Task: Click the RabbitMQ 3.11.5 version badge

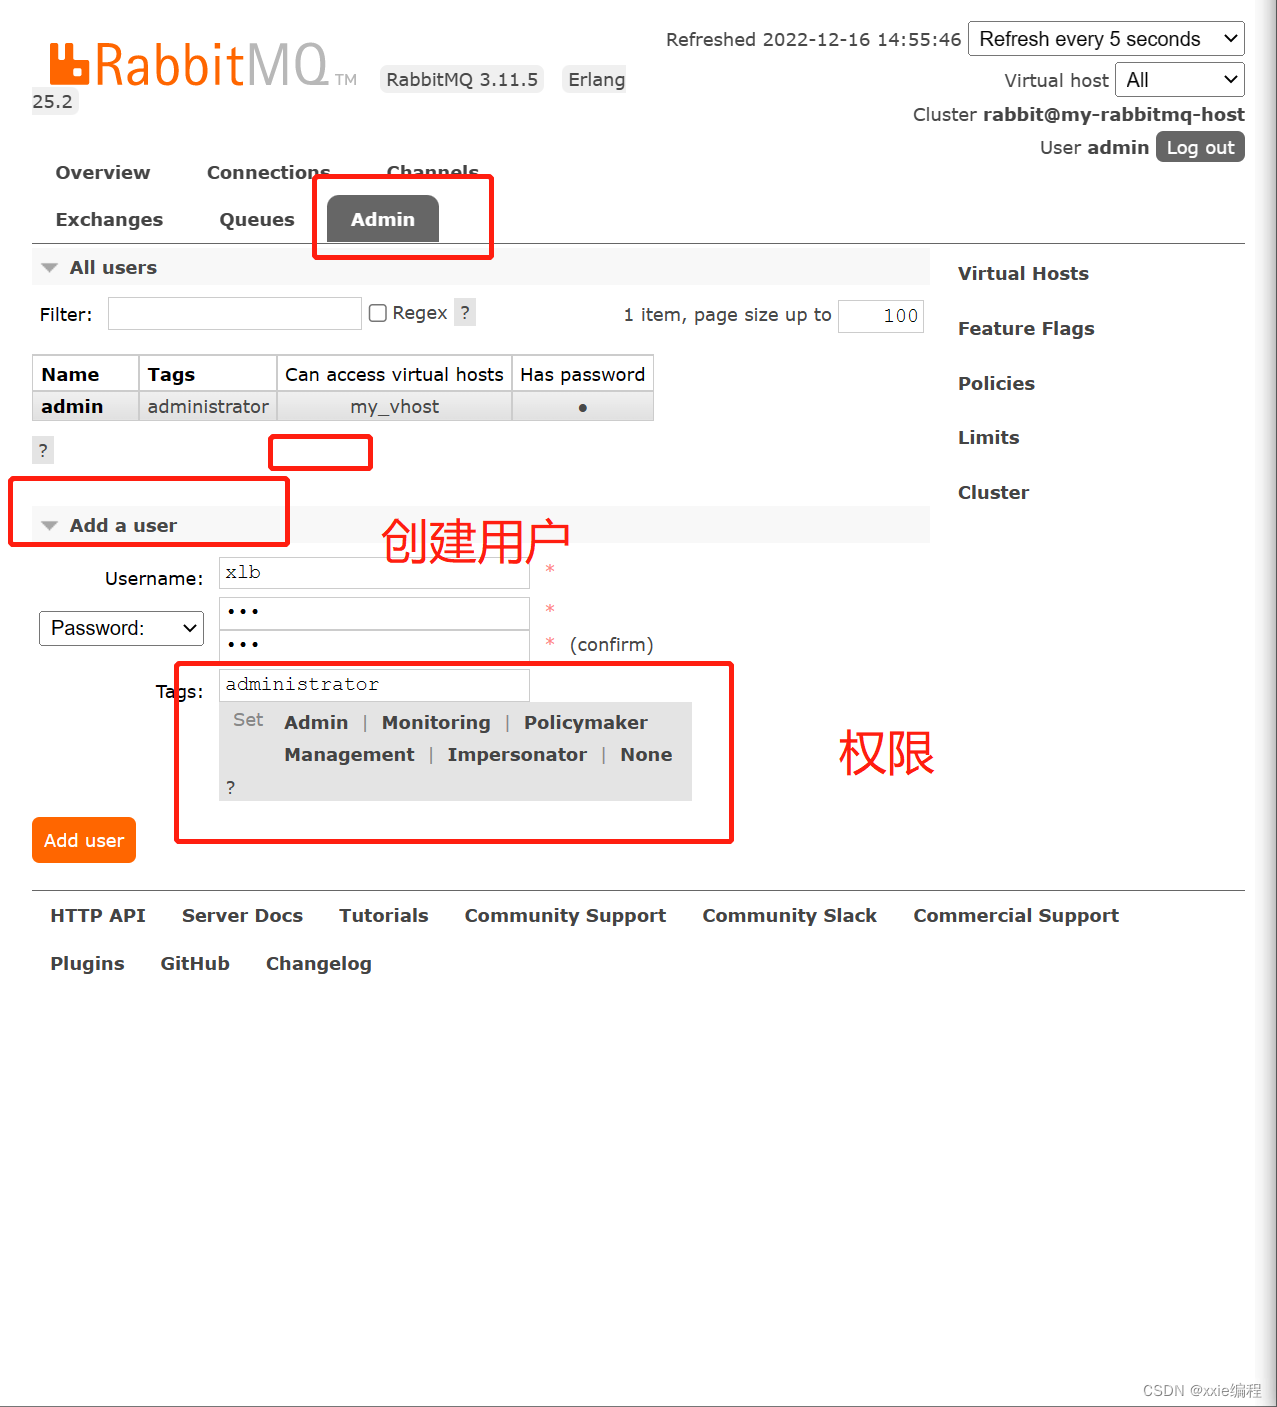Action: click(462, 79)
